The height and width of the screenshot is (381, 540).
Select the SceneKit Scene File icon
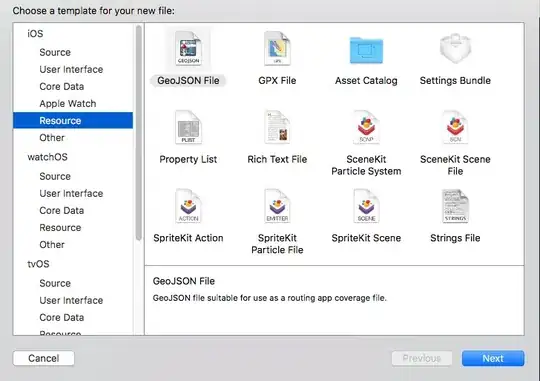tap(455, 127)
